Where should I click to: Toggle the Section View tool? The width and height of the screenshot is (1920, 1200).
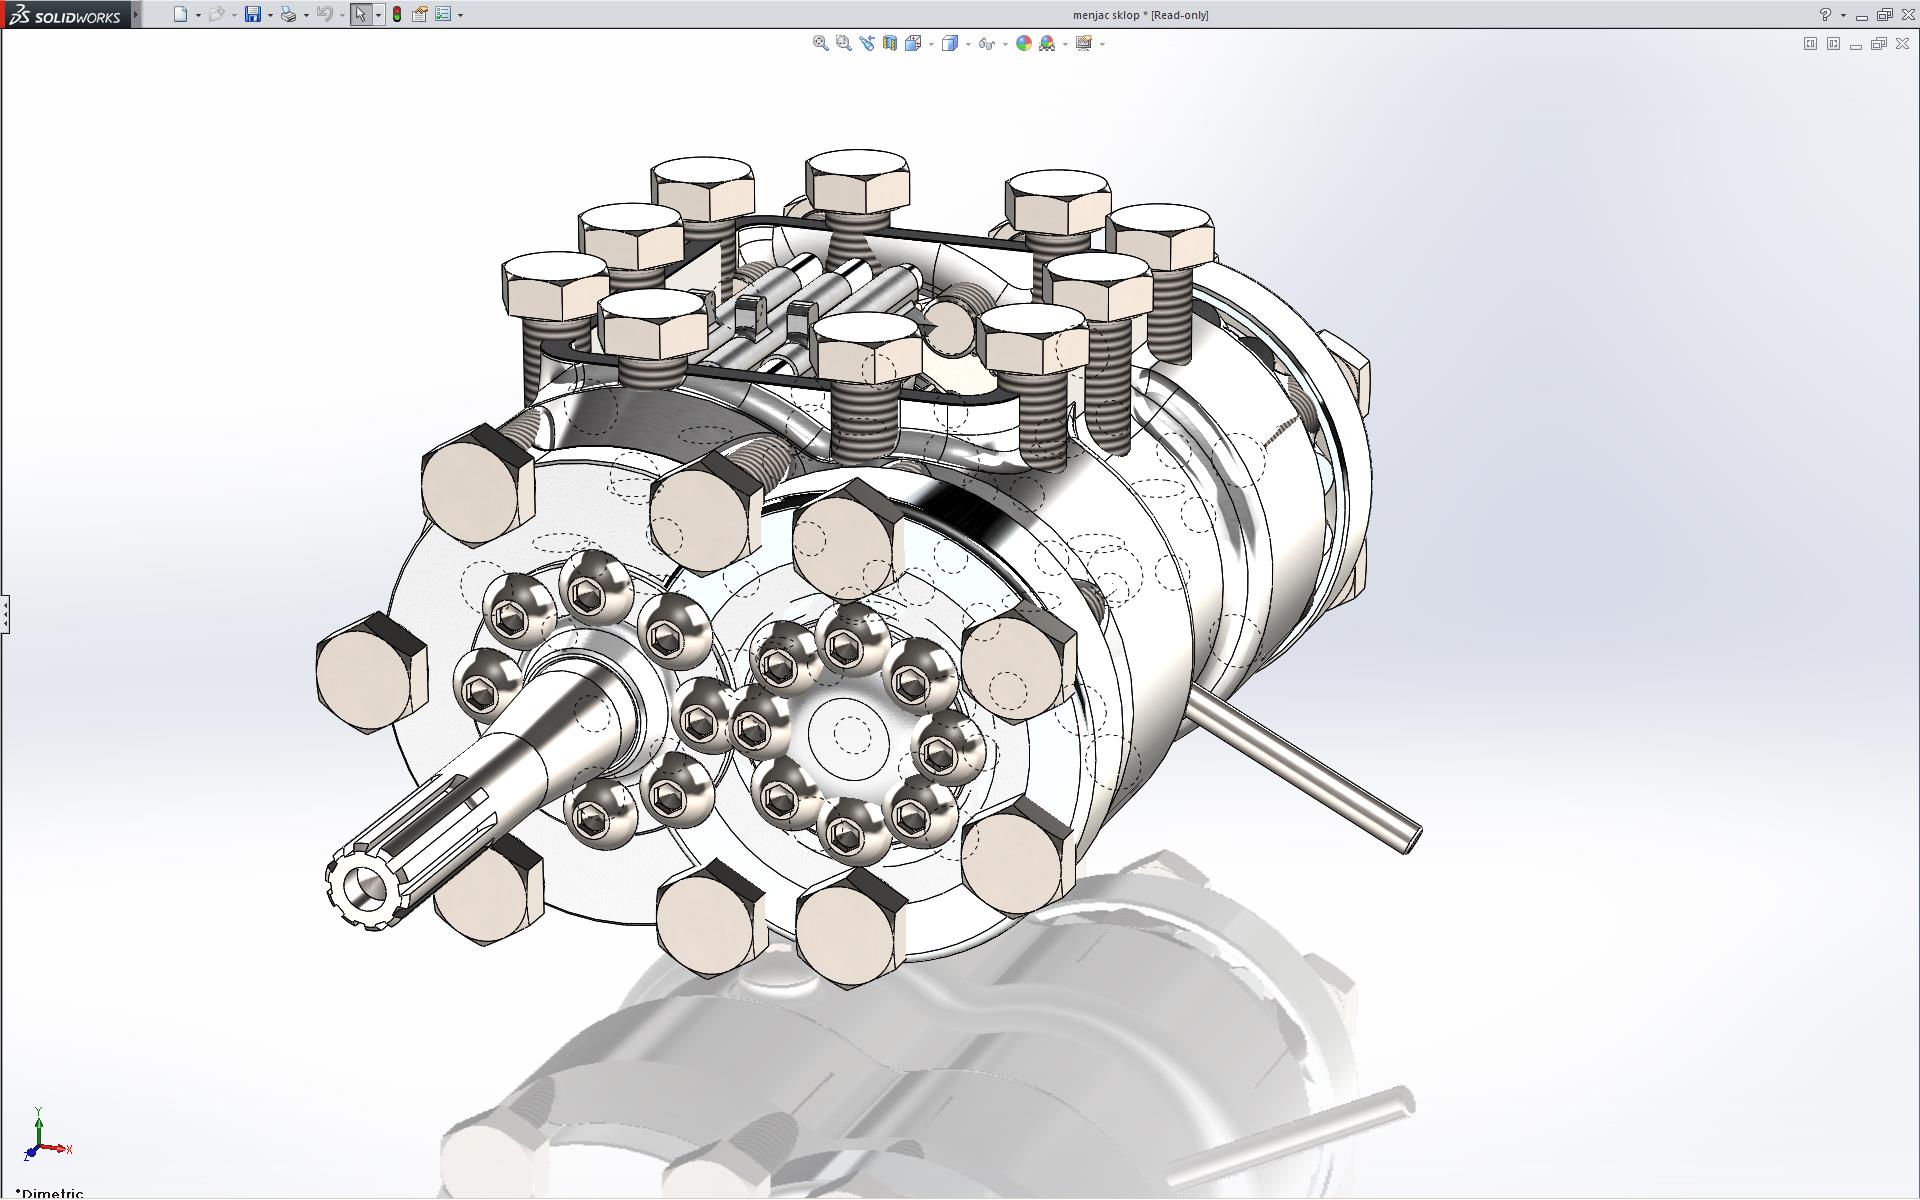coord(890,43)
